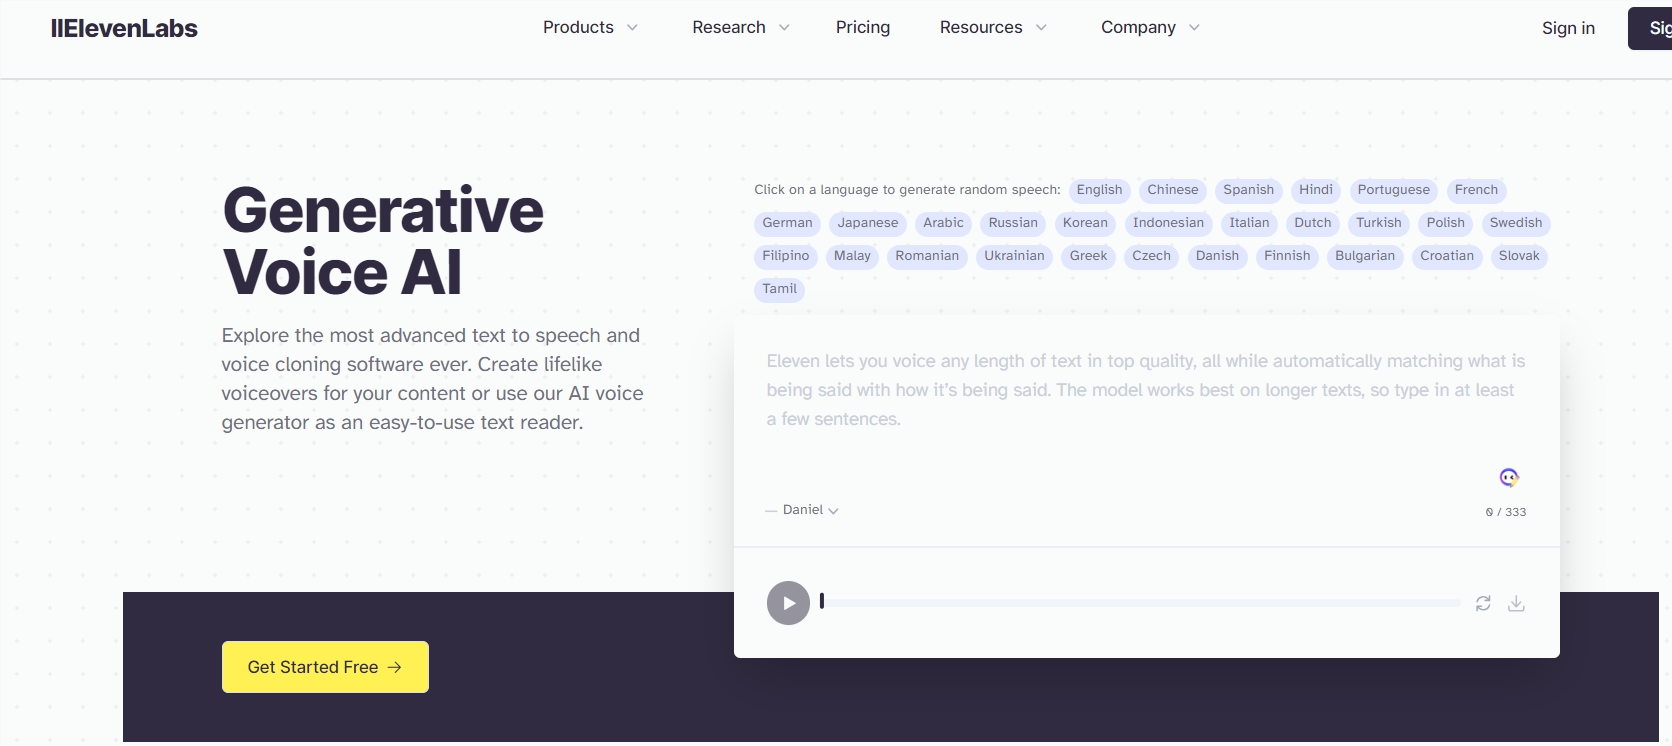
Task: Generate Korean random speech
Action: 1085,223
